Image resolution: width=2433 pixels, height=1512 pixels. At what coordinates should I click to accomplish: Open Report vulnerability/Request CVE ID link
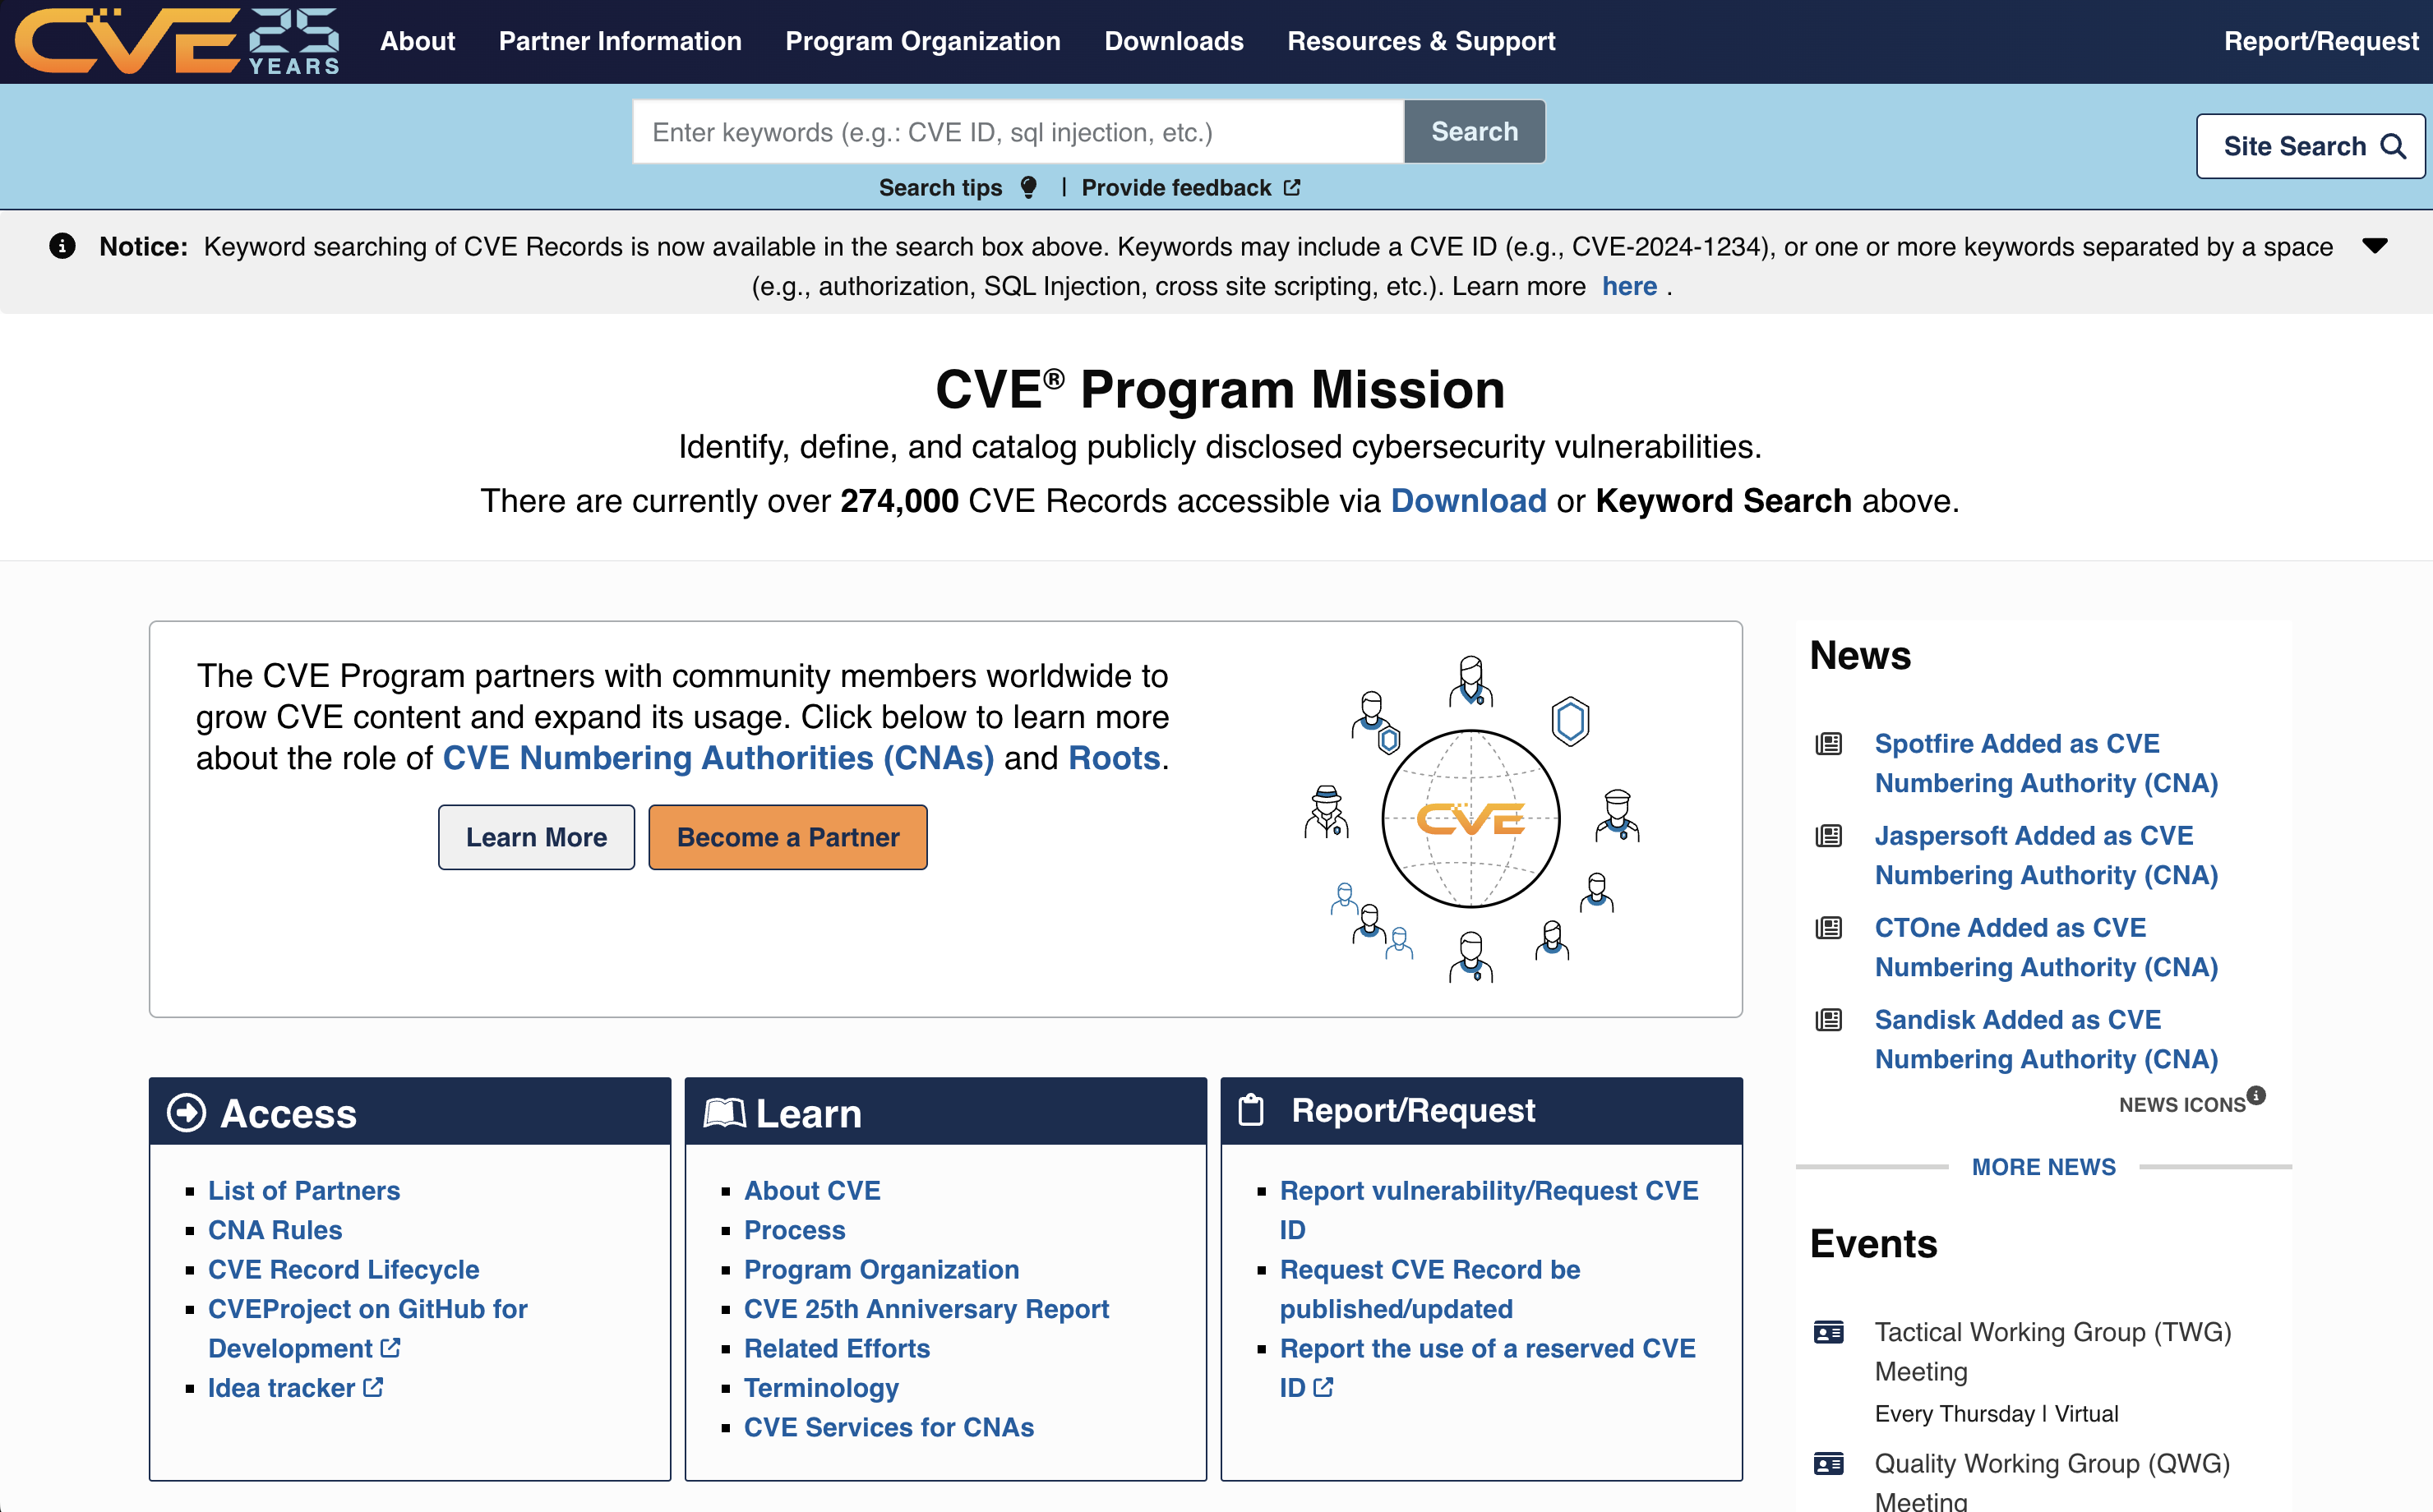1489,1210
